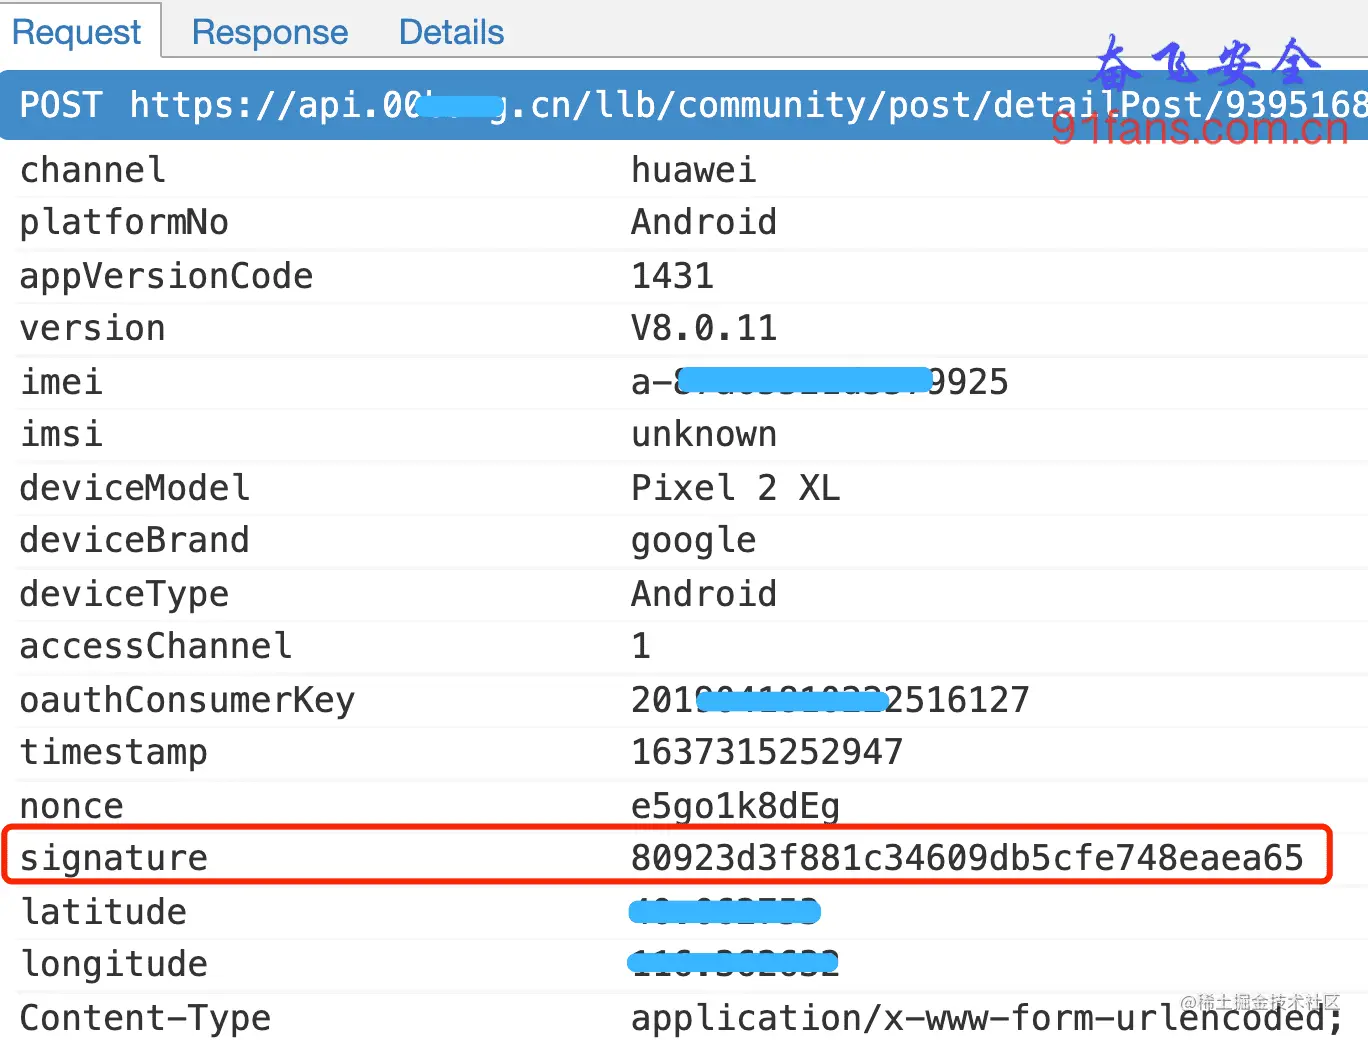Select the platformNo value Android
1368x1040 pixels.
tap(704, 222)
